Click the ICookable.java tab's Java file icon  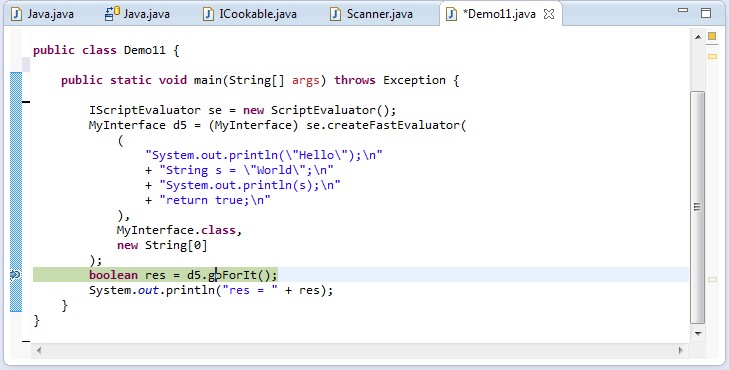(209, 14)
